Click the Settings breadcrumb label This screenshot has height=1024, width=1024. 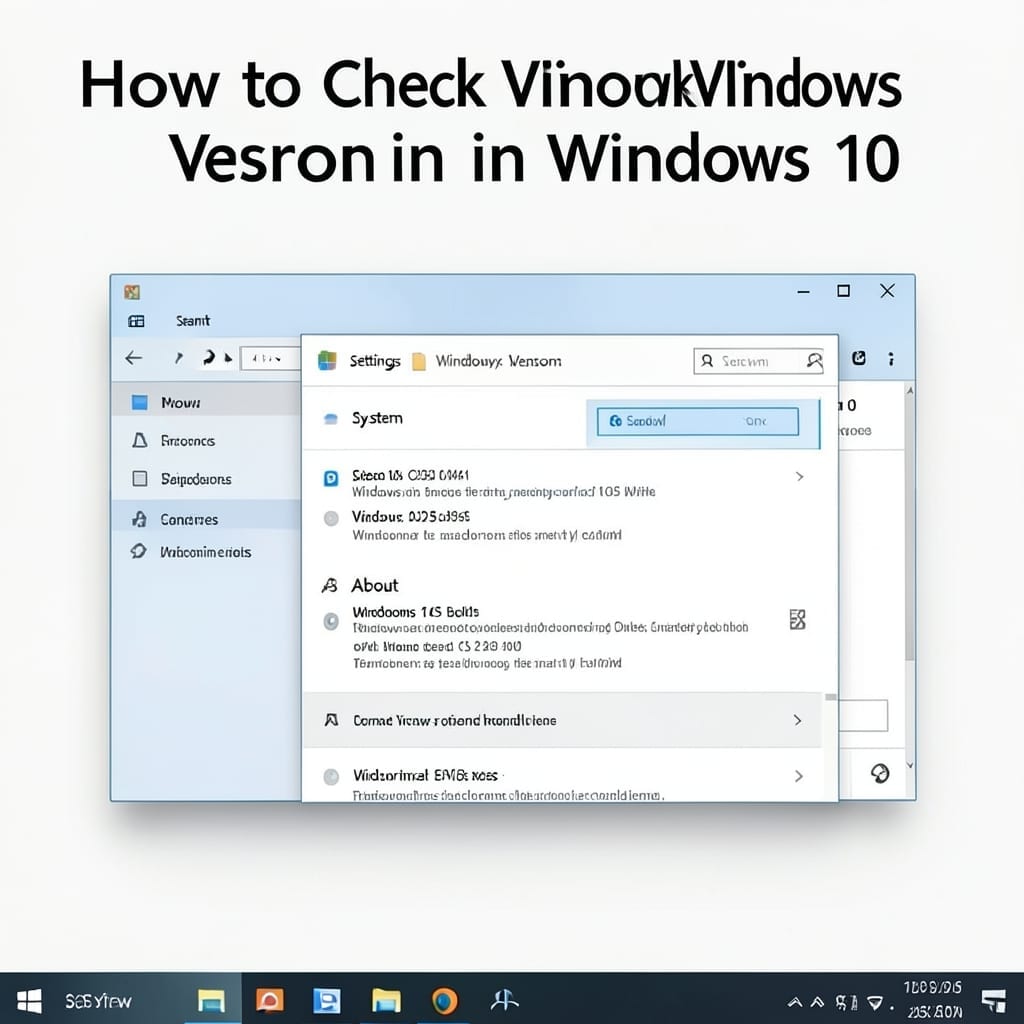click(375, 361)
